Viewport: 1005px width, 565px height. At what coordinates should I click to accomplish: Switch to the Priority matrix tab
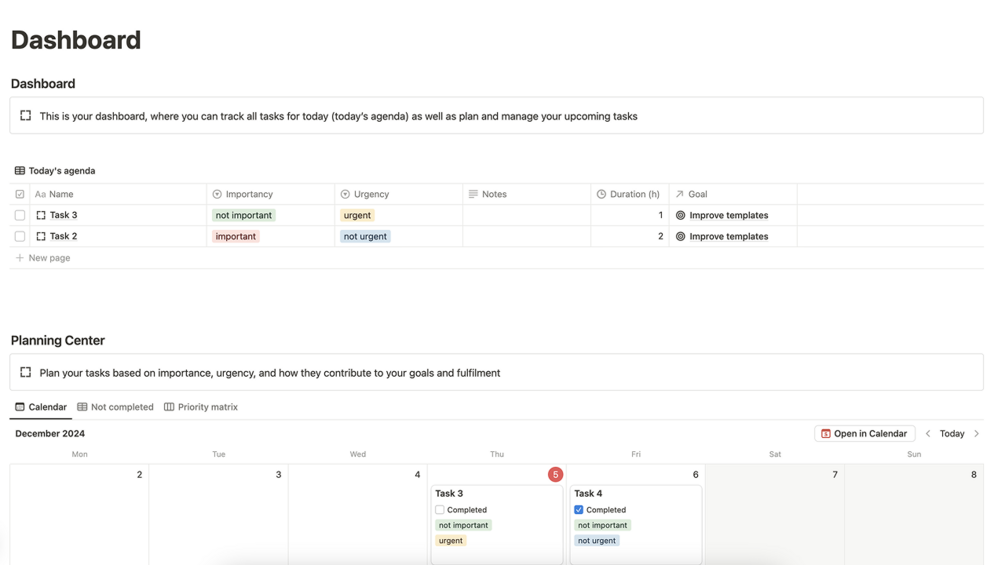pos(201,407)
